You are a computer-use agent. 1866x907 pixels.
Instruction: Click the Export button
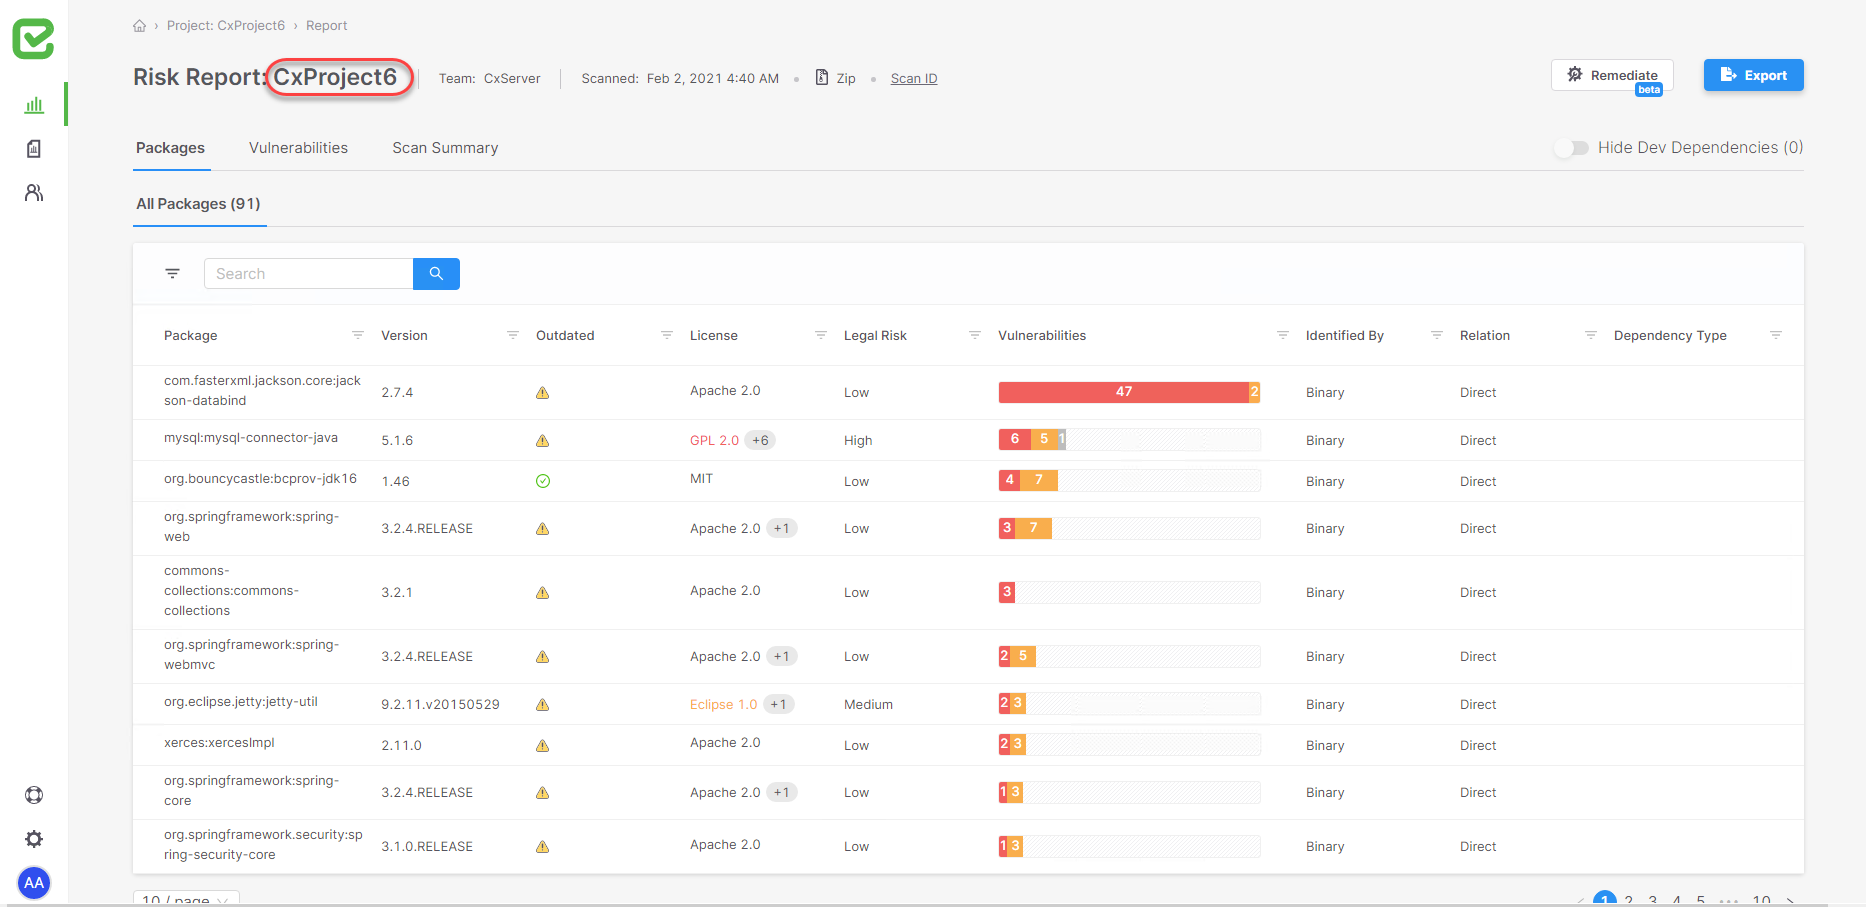coord(1753,75)
